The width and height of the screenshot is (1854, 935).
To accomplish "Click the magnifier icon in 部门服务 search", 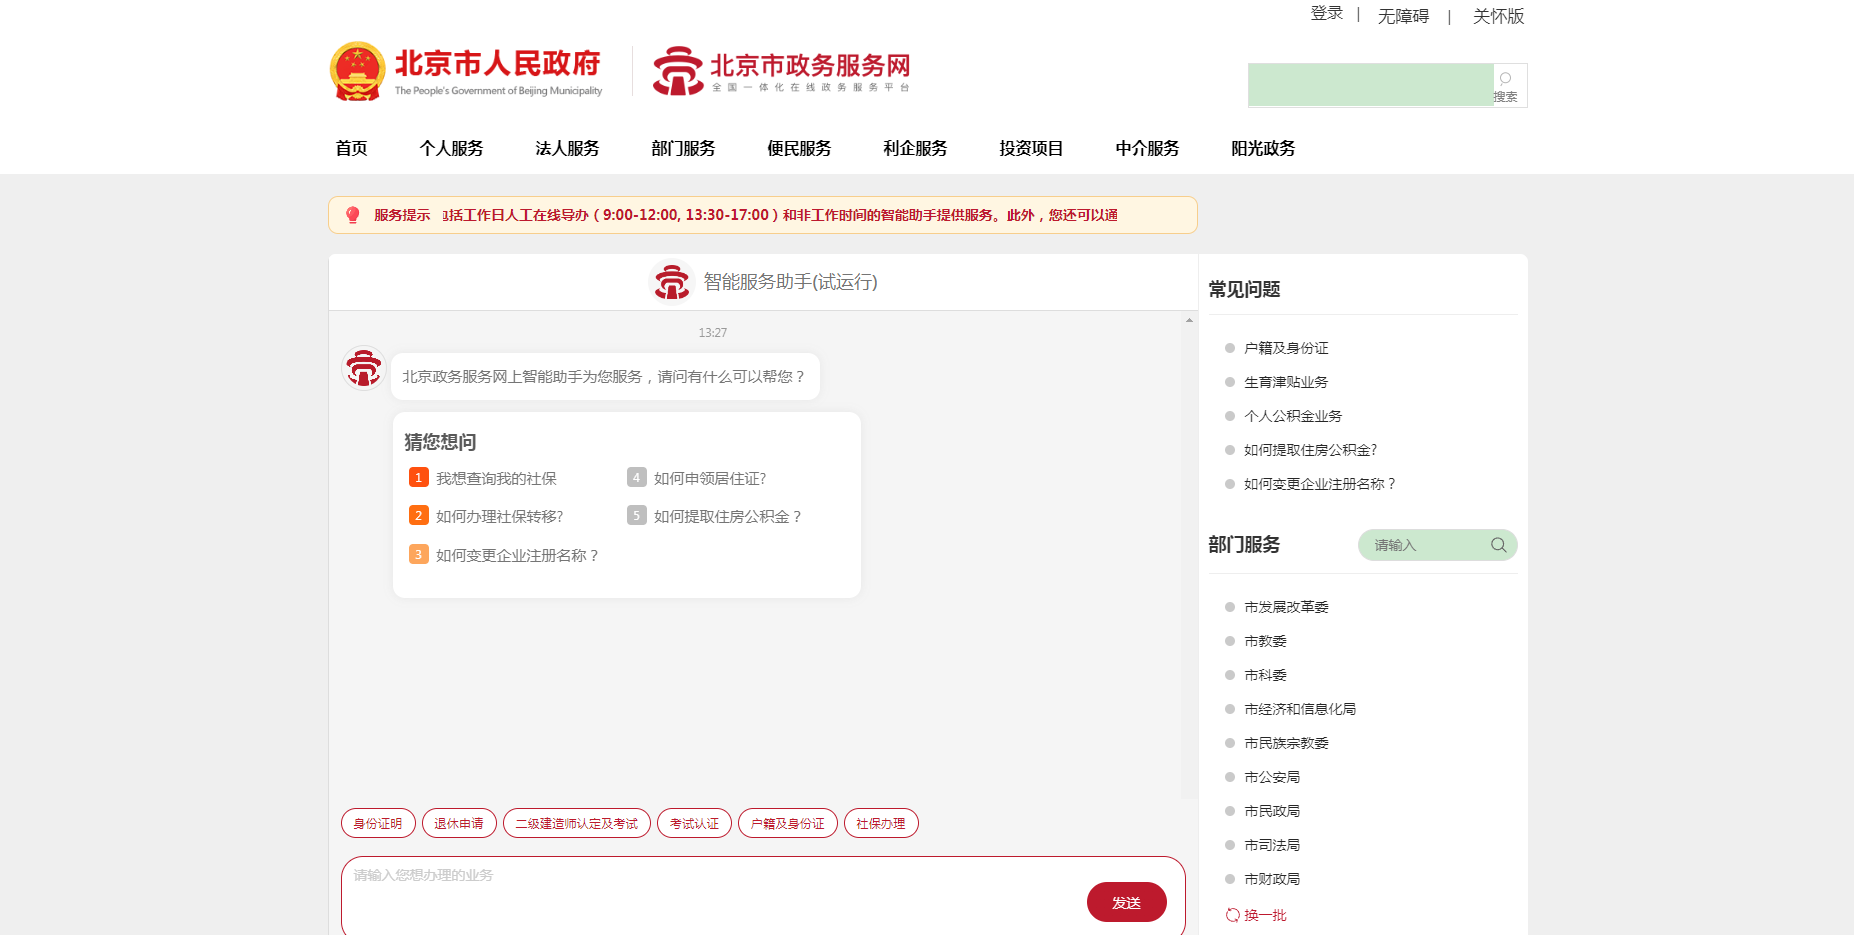I will [1498, 545].
